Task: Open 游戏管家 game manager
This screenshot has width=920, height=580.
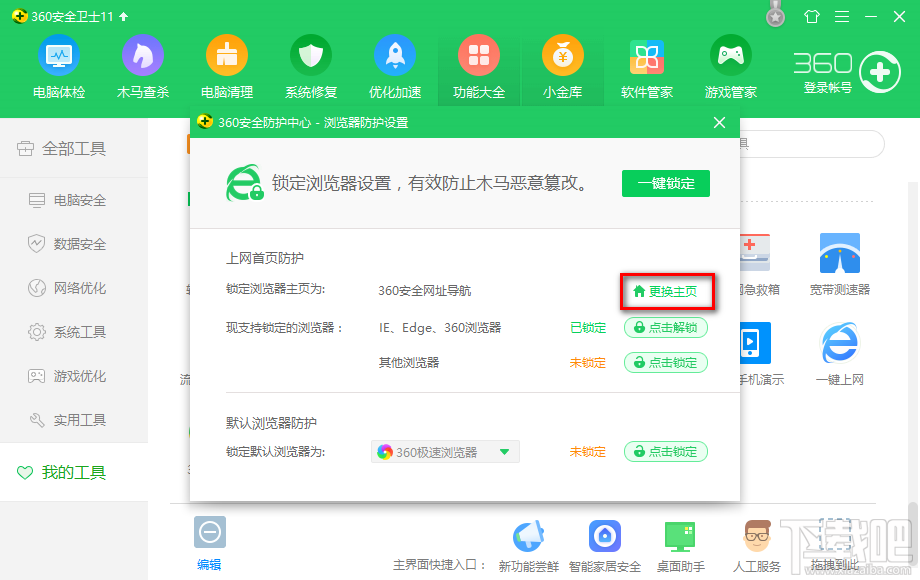Action: click(730, 67)
